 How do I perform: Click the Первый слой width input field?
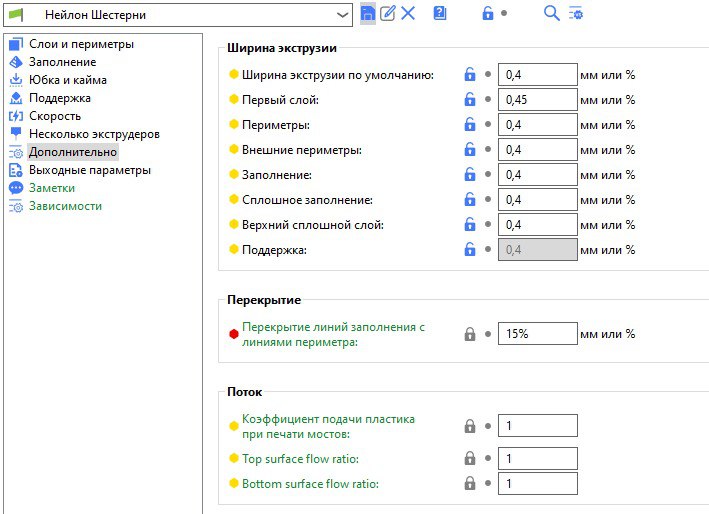point(537,100)
